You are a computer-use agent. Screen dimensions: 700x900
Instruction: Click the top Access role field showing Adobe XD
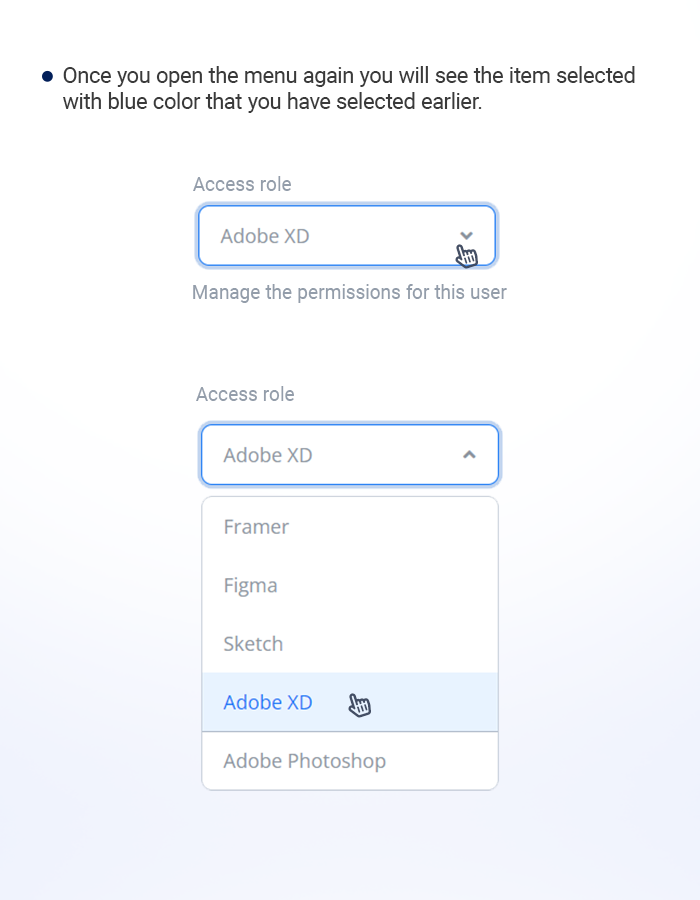(346, 235)
